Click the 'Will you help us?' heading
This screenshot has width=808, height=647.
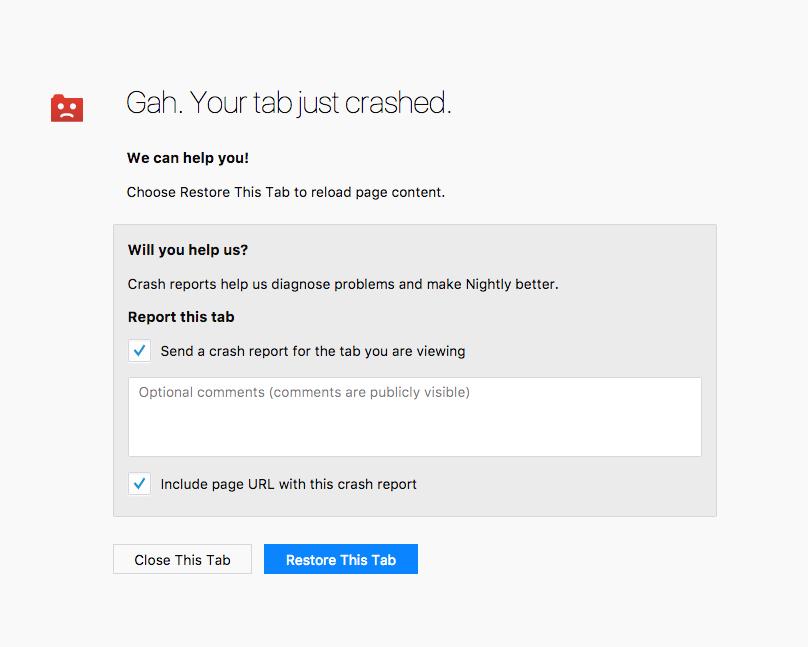pos(188,250)
